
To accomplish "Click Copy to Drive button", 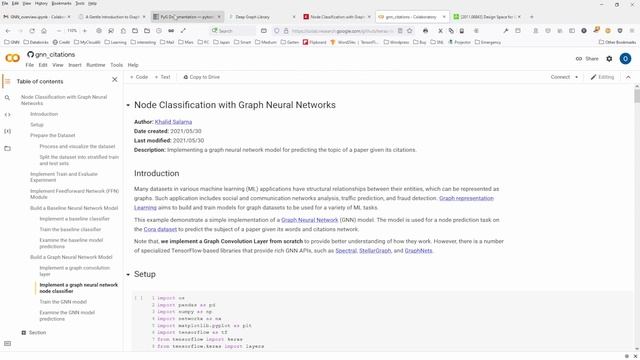I will [202, 77].
